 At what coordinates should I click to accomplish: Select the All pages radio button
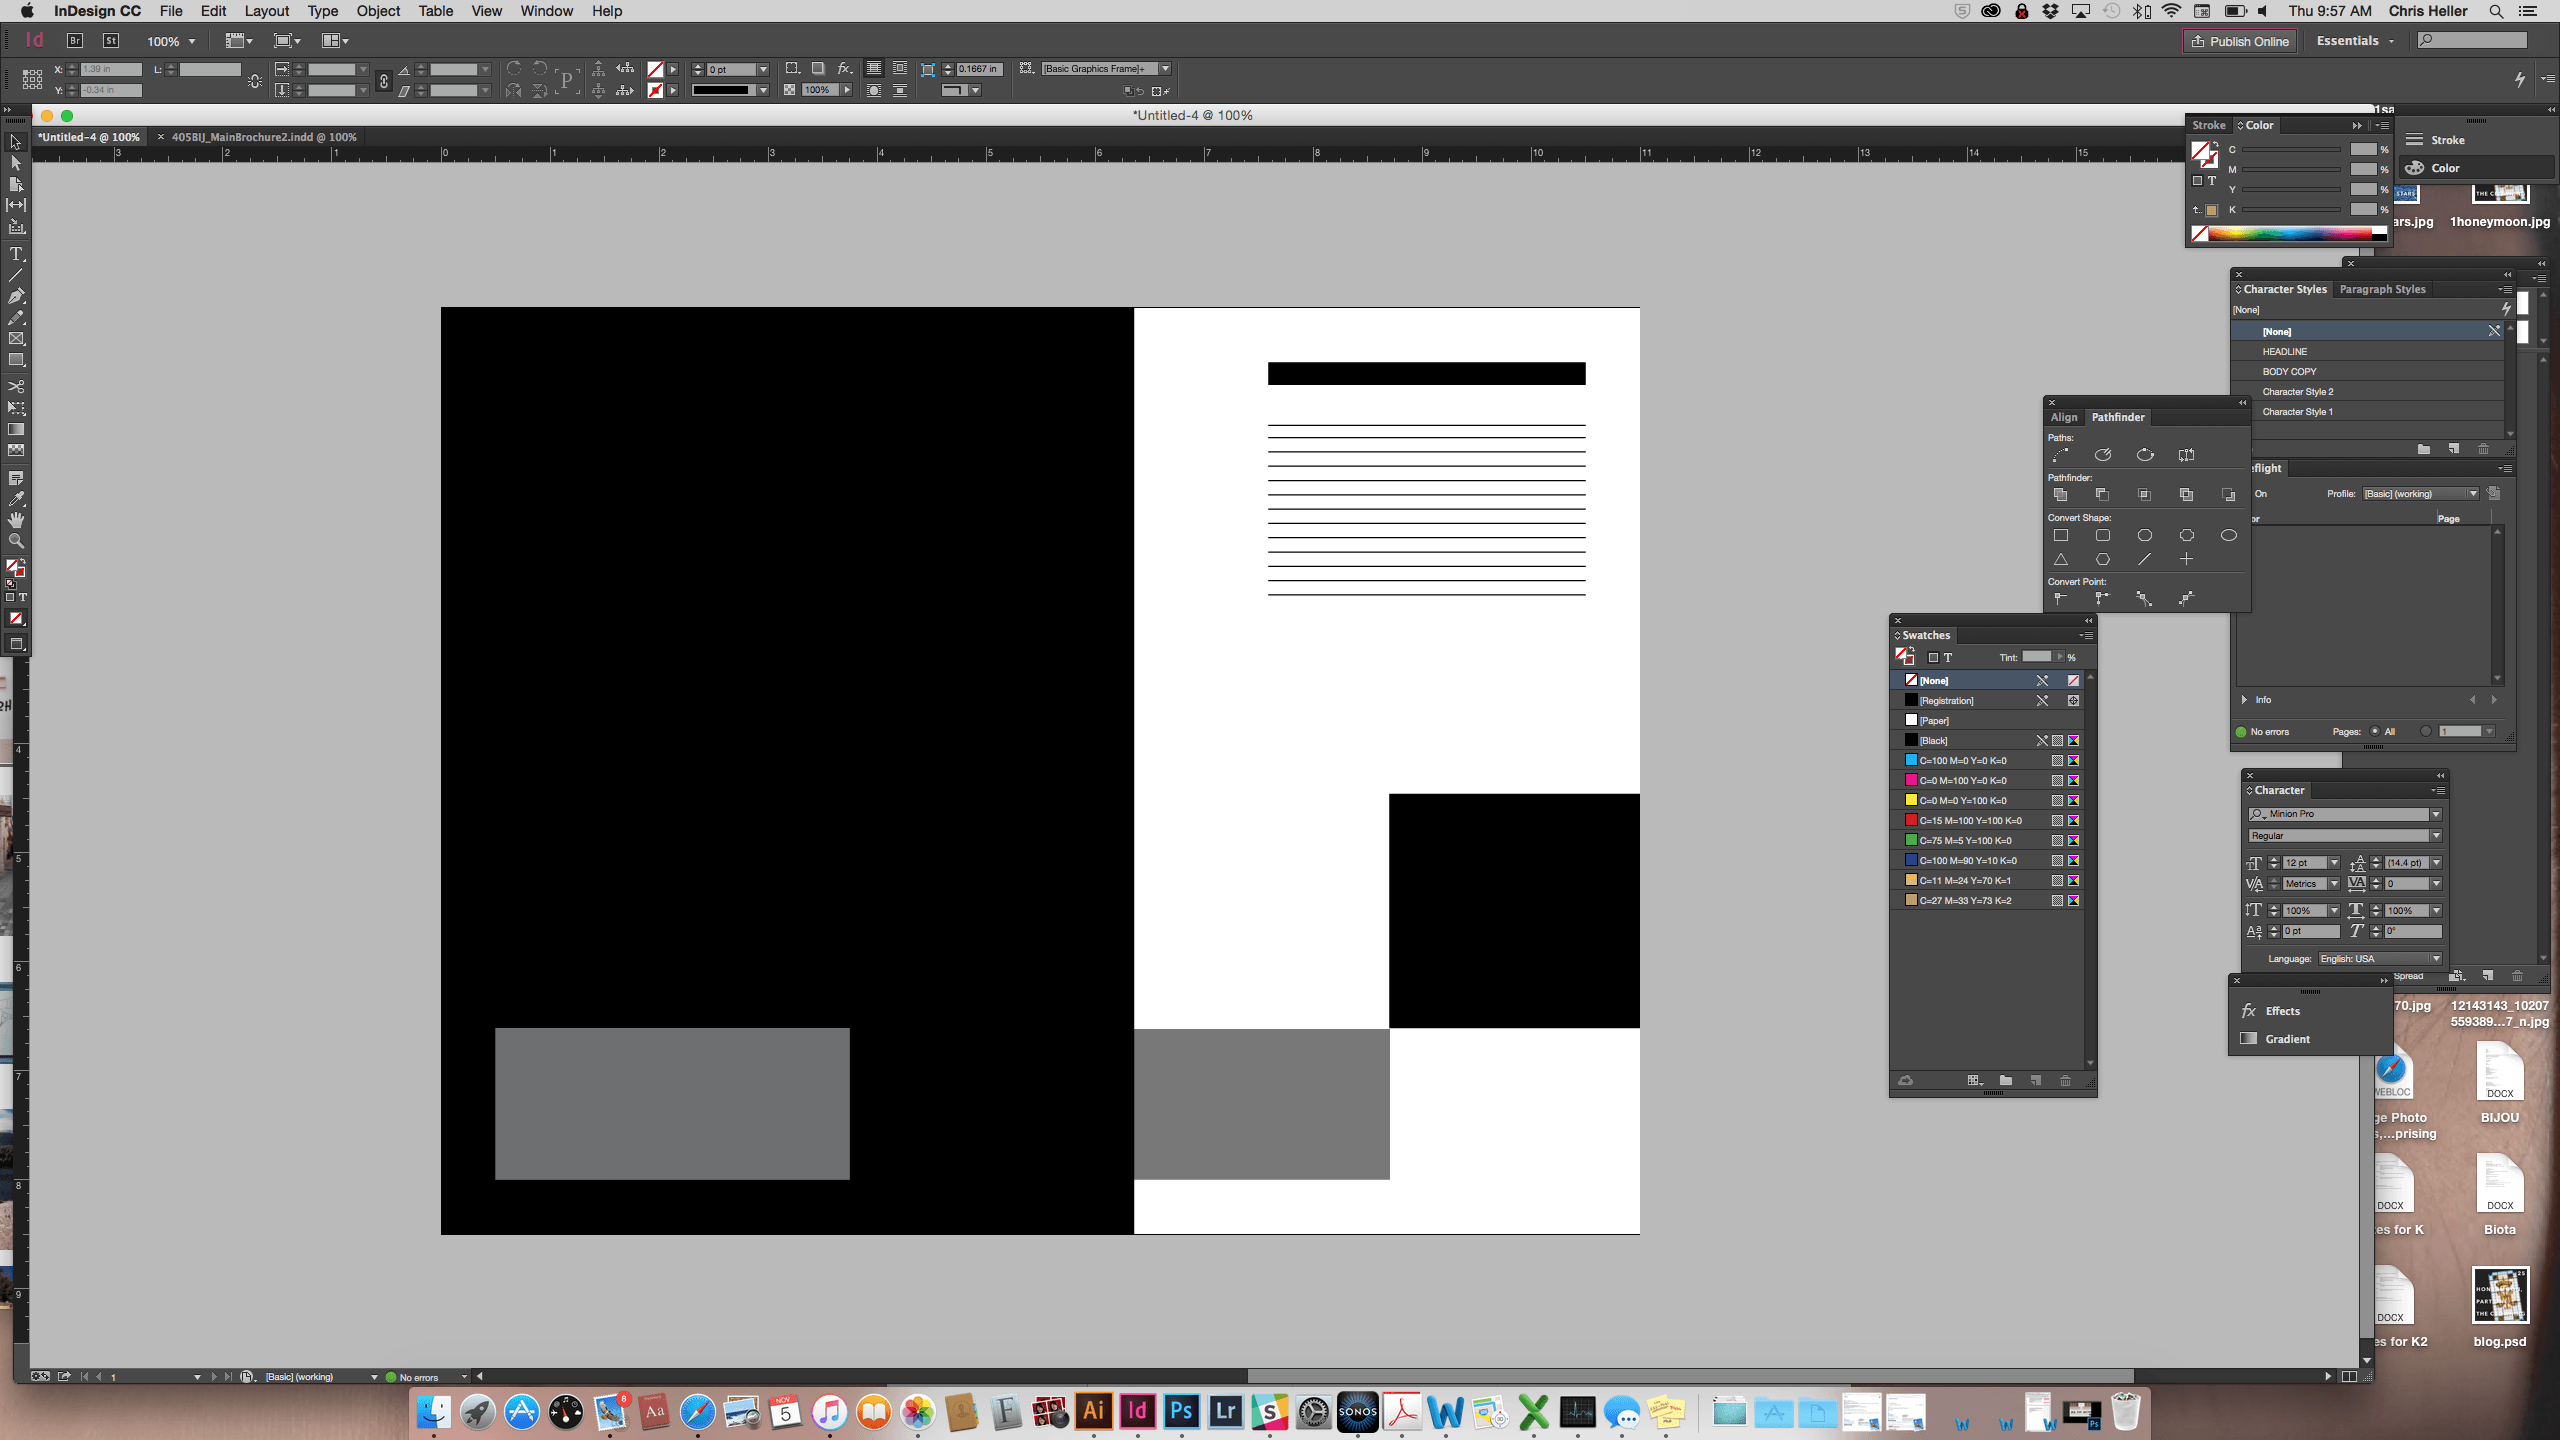tap(2374, 731)
